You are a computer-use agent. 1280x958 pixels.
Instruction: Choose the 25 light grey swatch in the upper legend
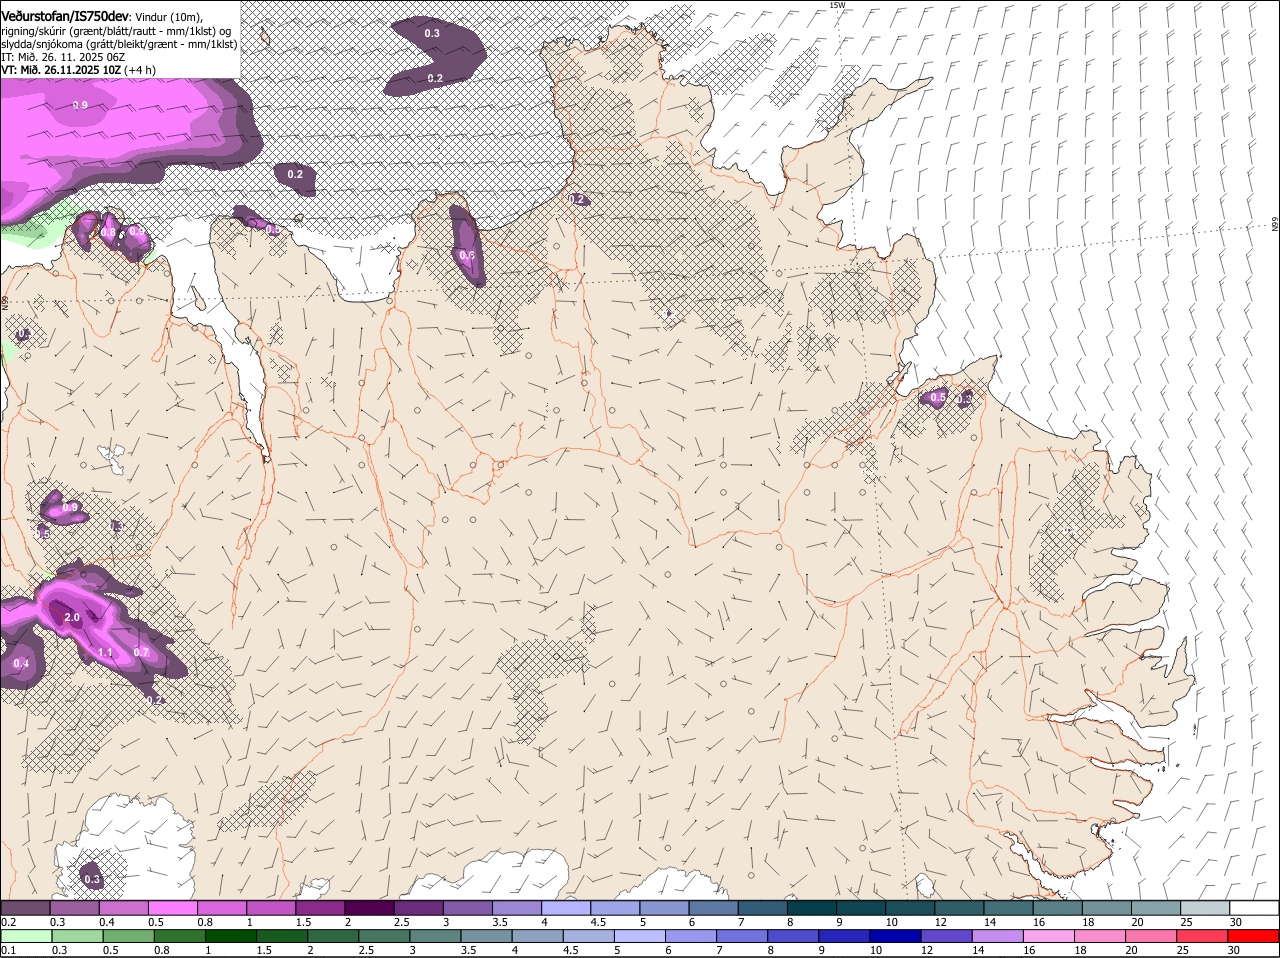coord(1205,907)
